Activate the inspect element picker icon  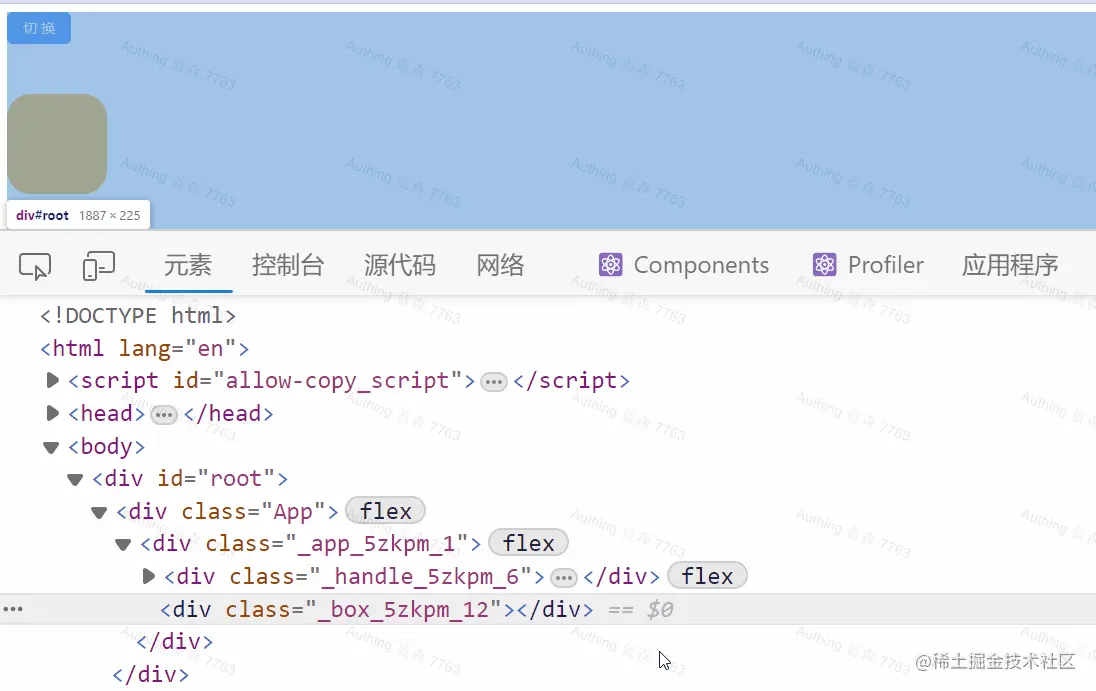click(35, 266)
